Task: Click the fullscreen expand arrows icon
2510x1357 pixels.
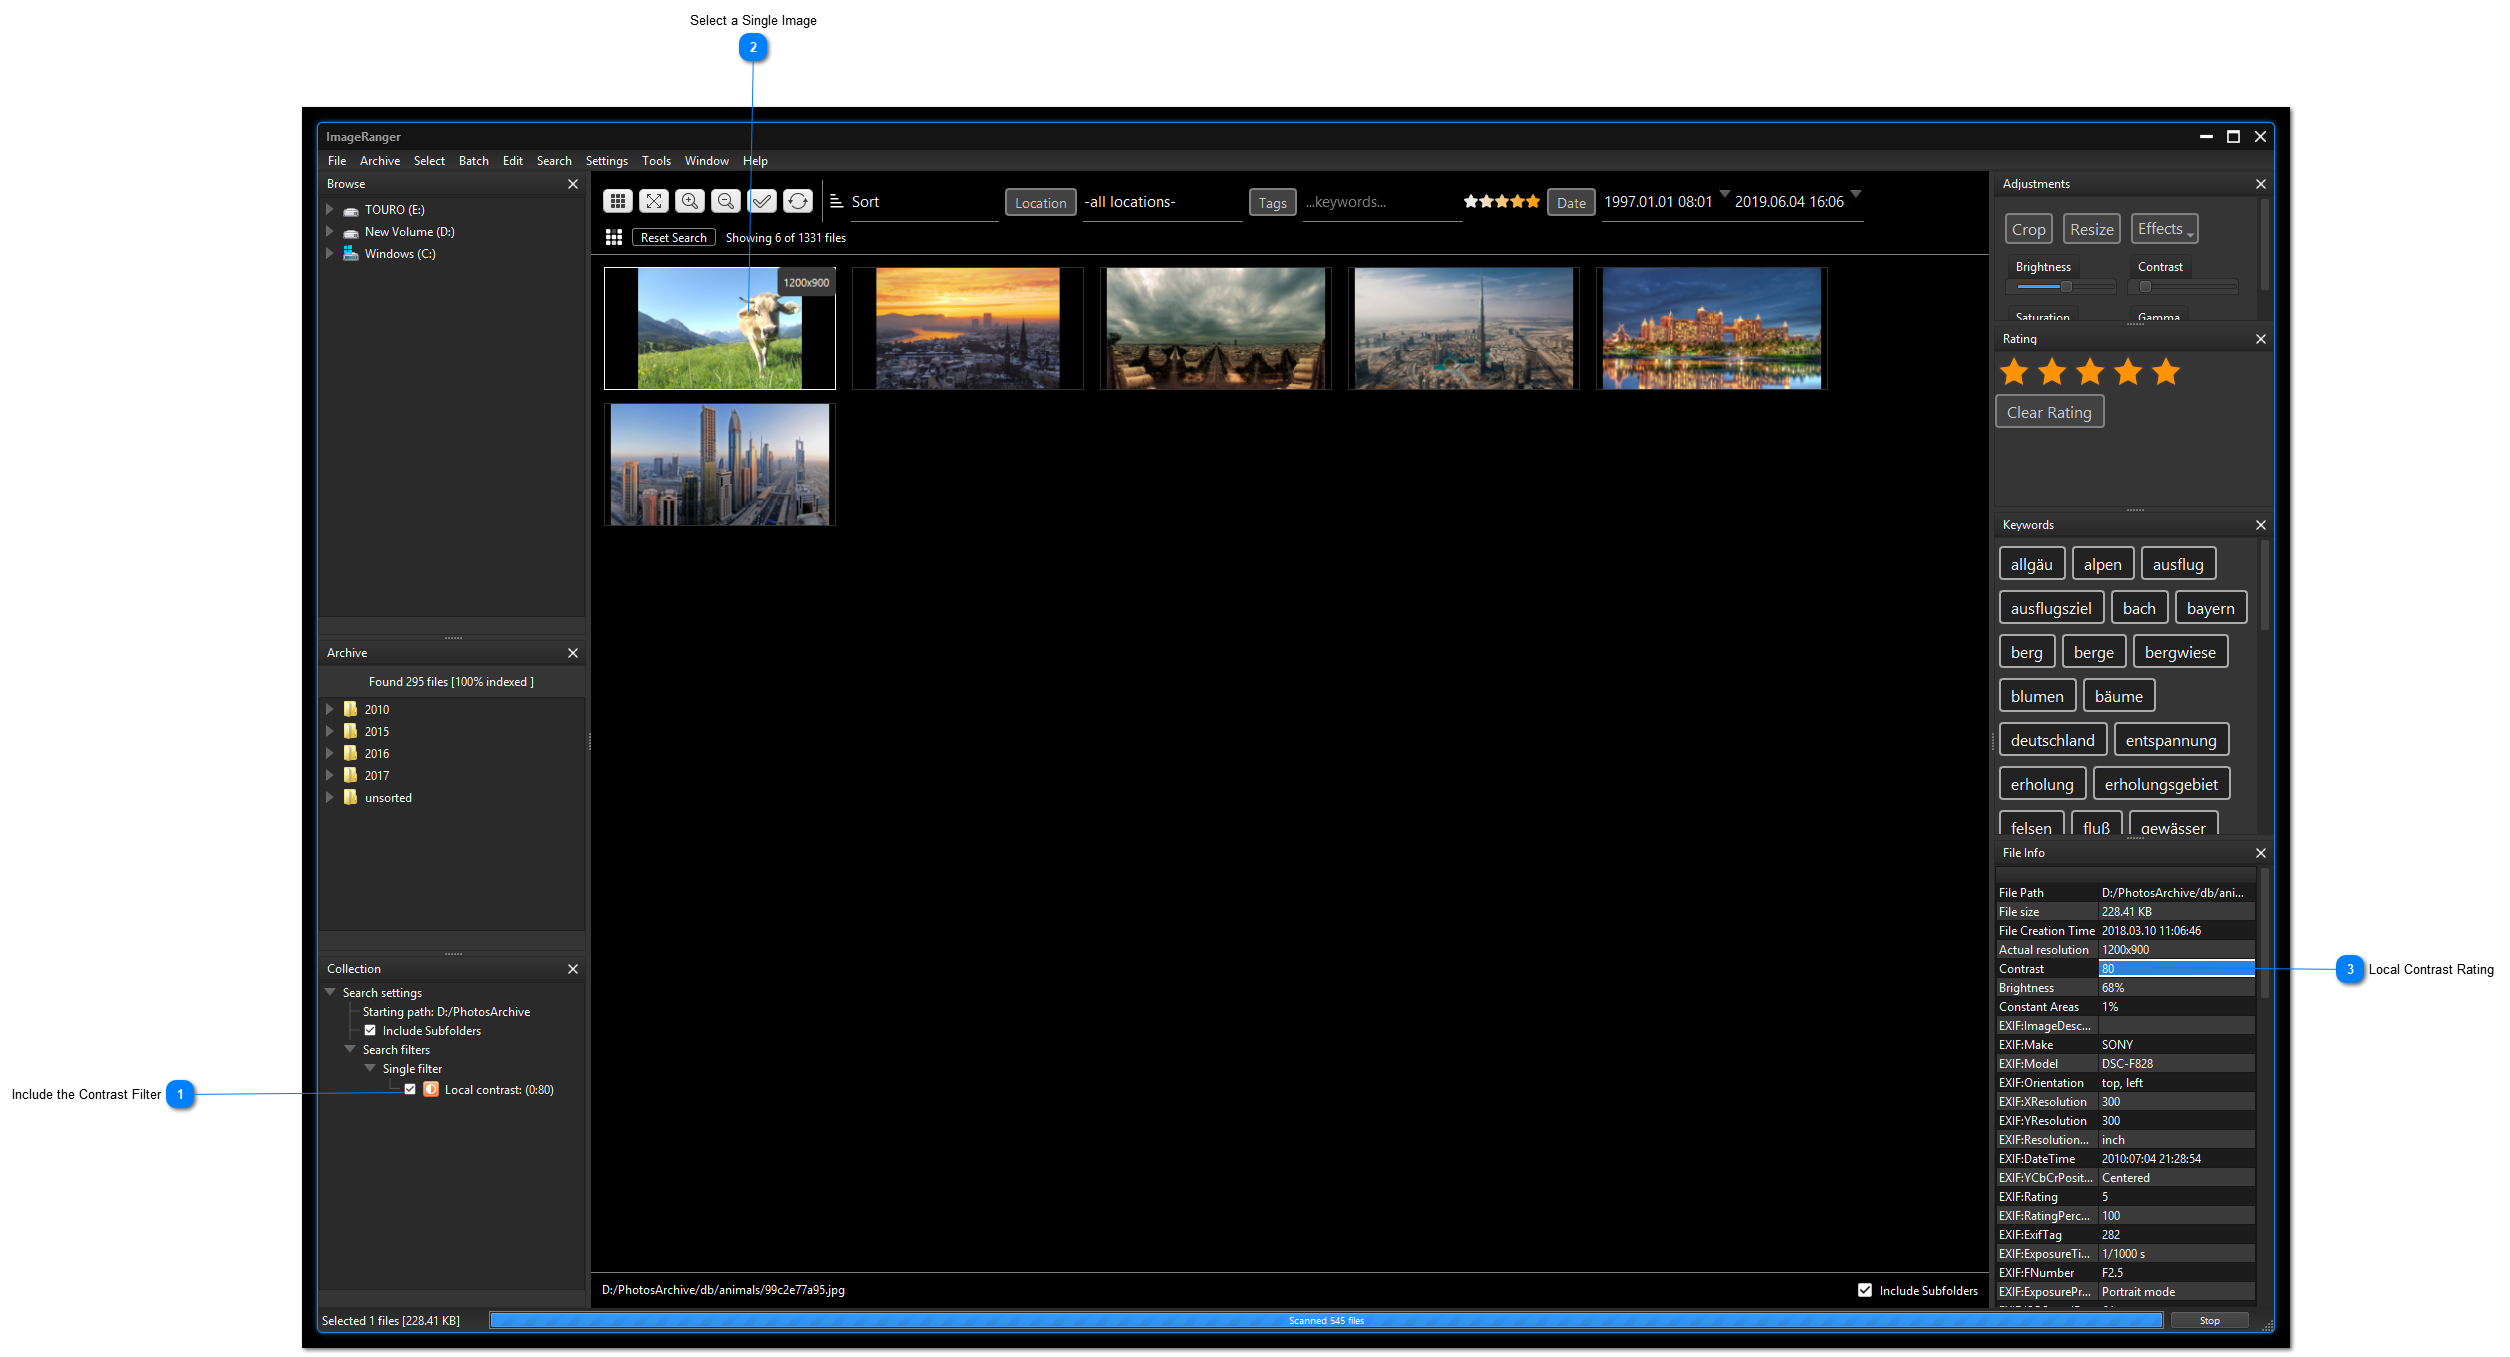Action: click(653, 201)
